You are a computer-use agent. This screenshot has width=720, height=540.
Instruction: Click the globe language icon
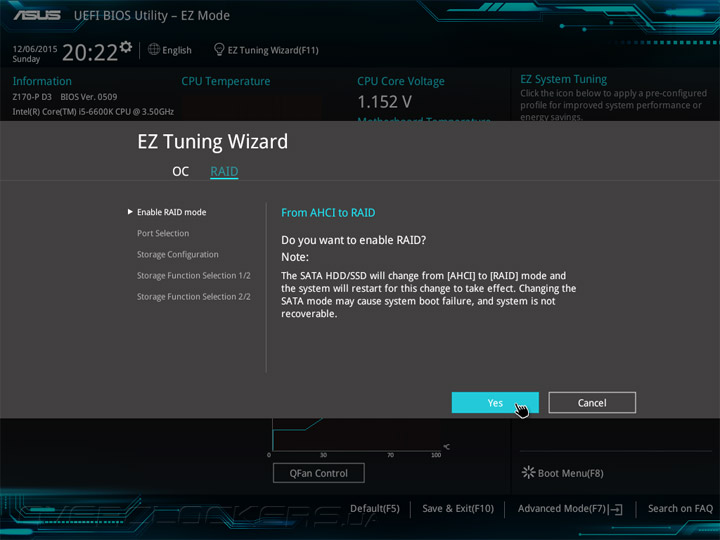point(154,49)
